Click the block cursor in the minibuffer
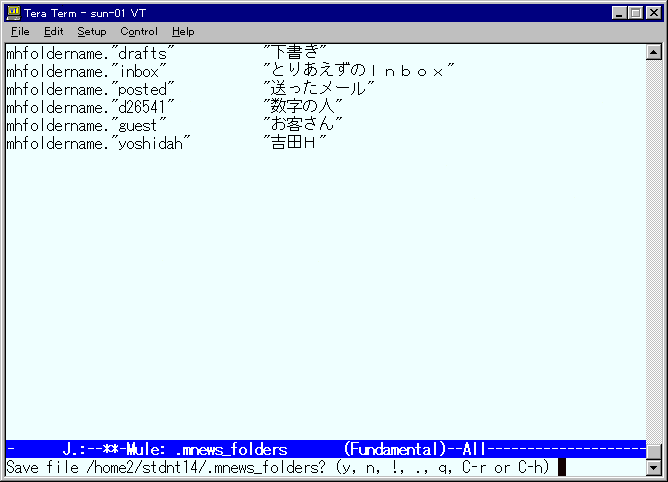This screenshot has height=482, width=668. [562, 468]
